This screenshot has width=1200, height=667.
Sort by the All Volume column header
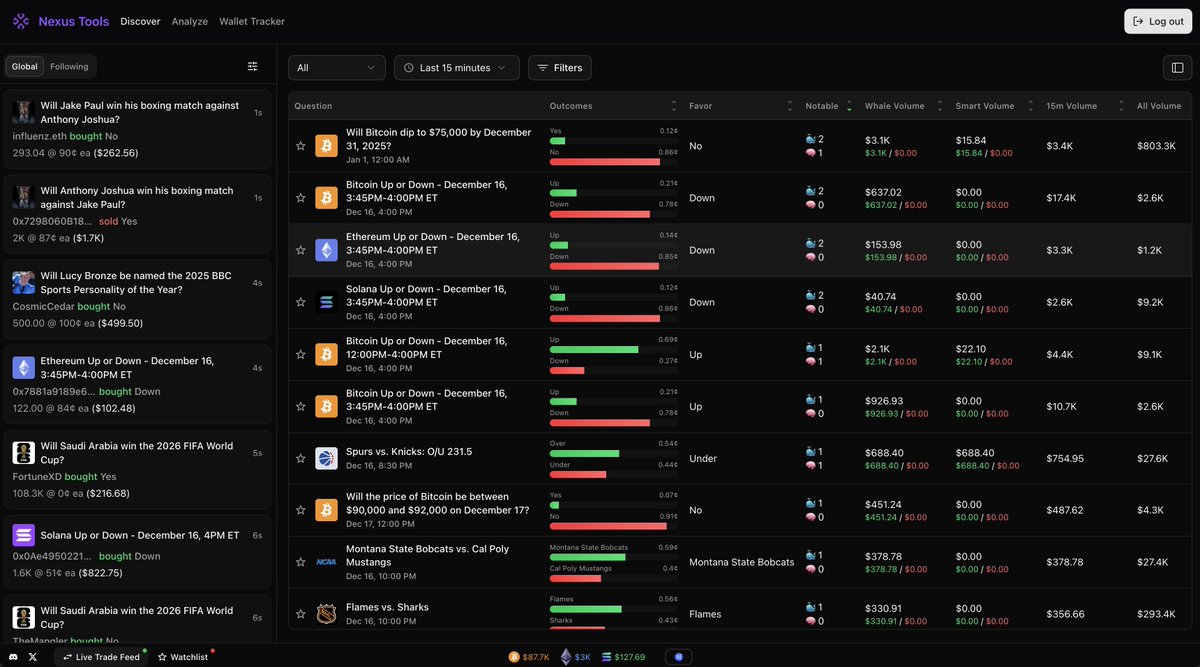point(1159,106)
